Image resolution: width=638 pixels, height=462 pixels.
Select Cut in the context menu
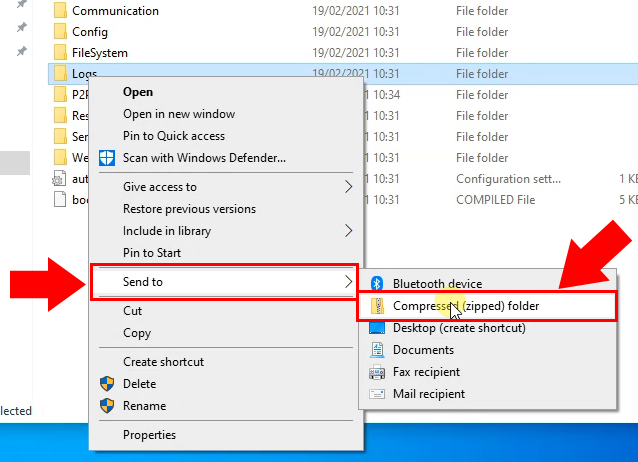[132, 311]
